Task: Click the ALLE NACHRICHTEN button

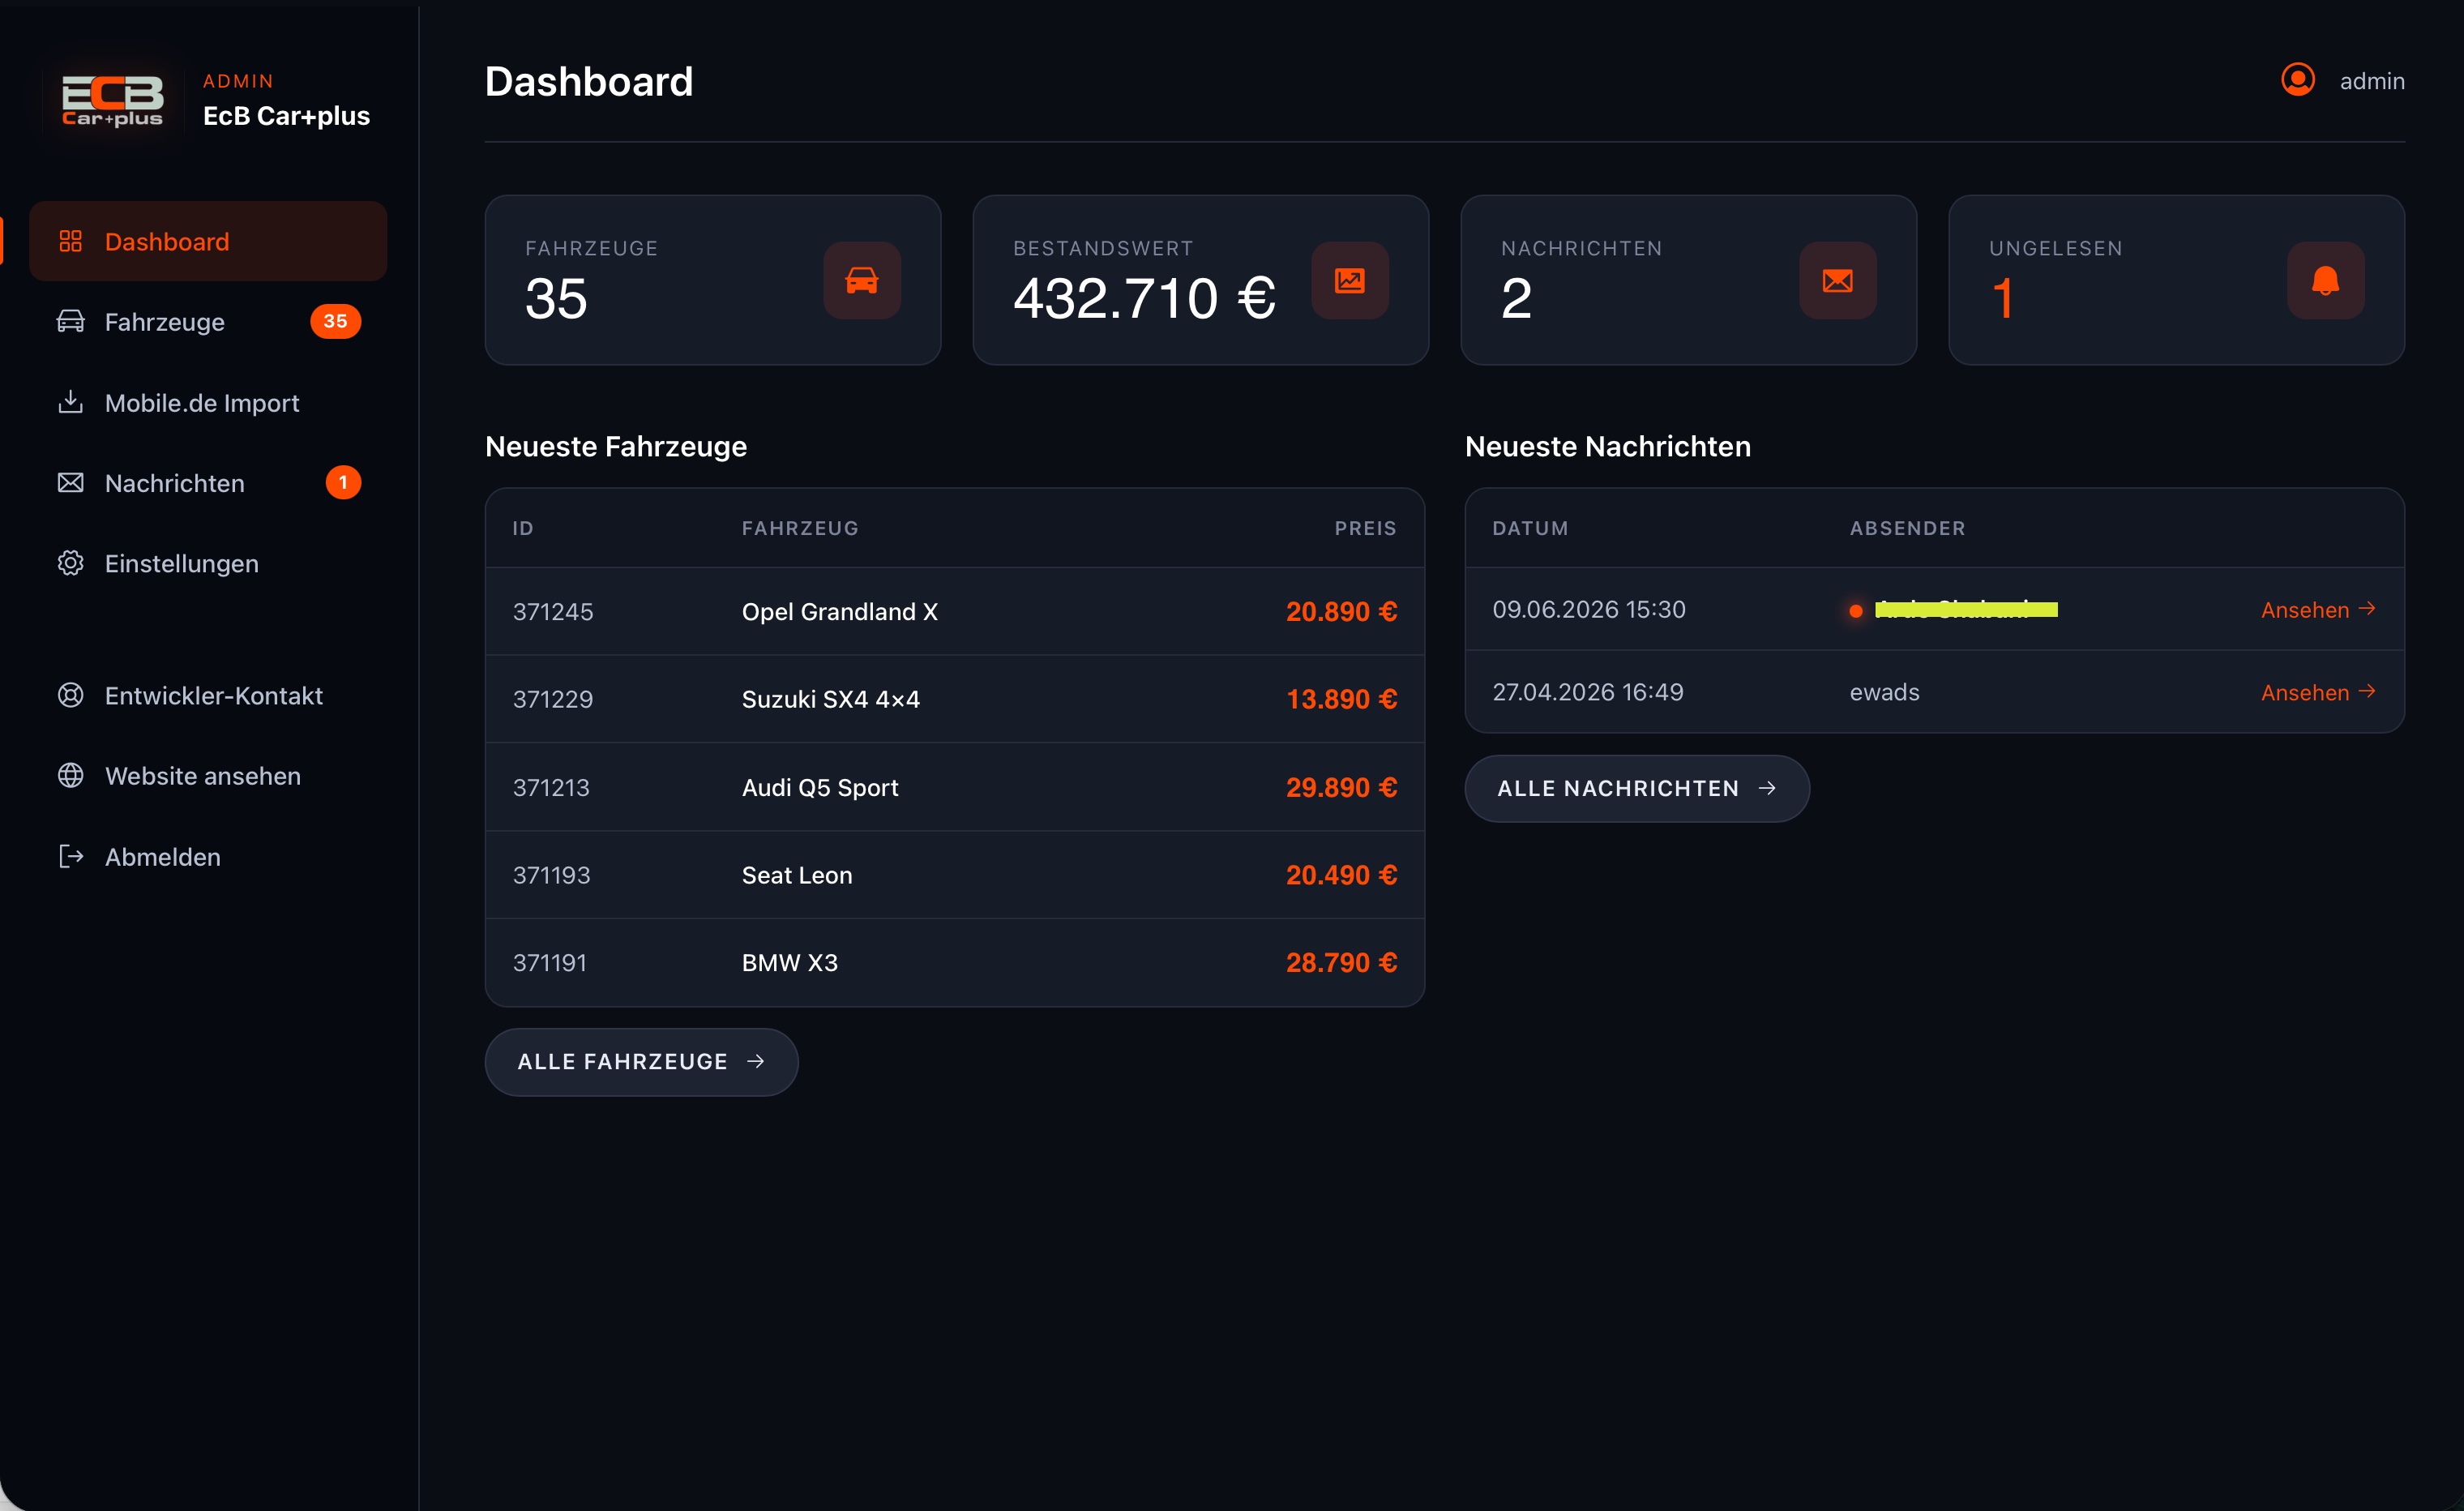Action: click(1637, 788)
